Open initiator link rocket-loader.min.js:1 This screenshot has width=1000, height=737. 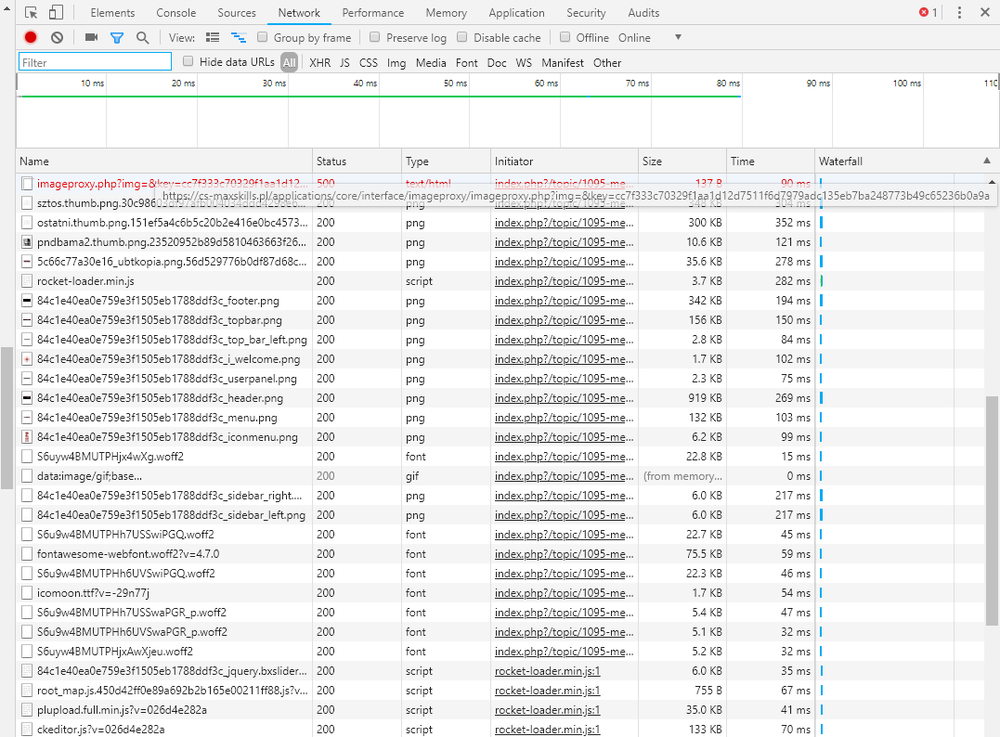click(x=546, y=690)
